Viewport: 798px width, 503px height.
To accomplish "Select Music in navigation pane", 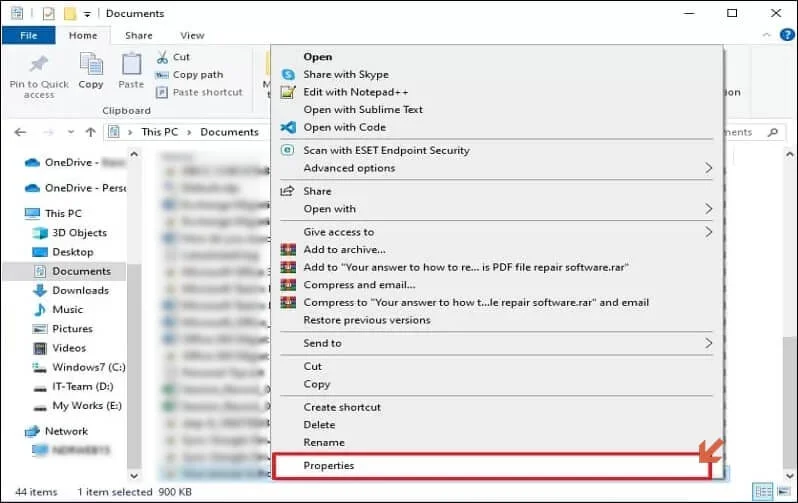I will pyautogui.click(x=67, y=310).
